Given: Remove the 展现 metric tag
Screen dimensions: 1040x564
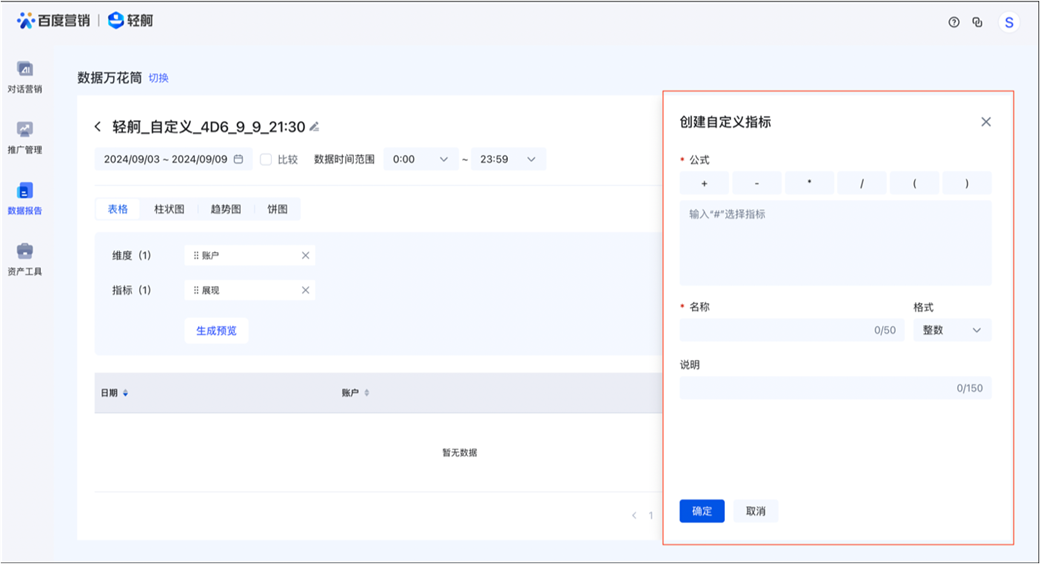Looking at the screenshot, I should pyautogui.click(x=305, y=291).
